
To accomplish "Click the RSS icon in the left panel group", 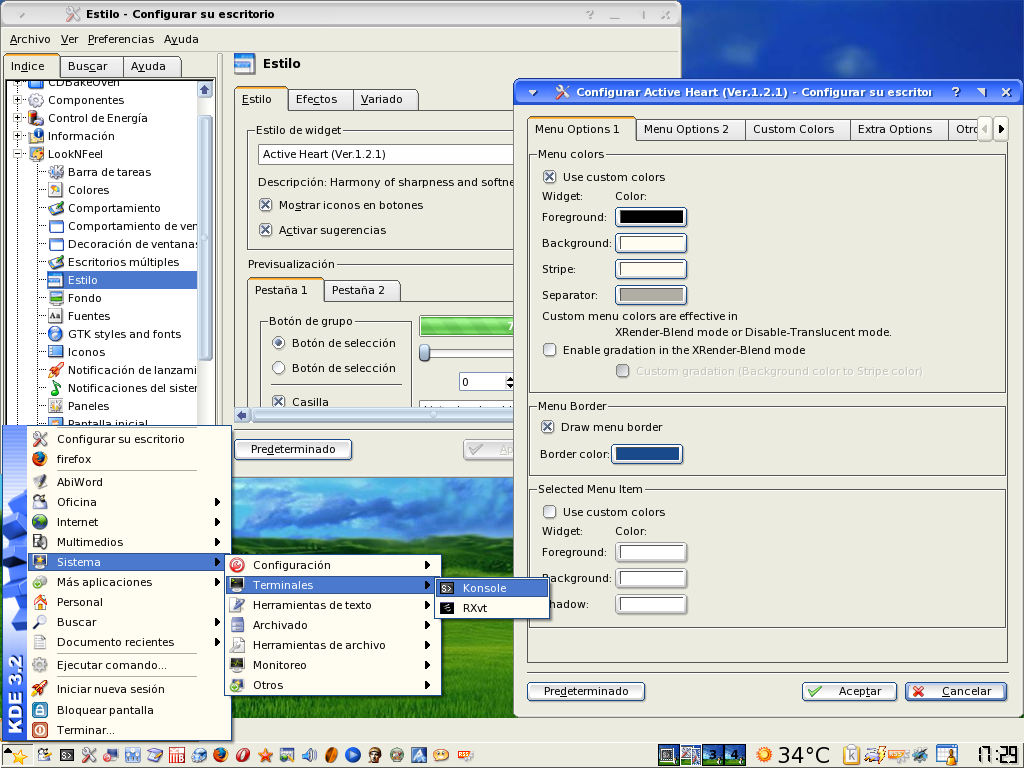I will click(x=464, y=755).
